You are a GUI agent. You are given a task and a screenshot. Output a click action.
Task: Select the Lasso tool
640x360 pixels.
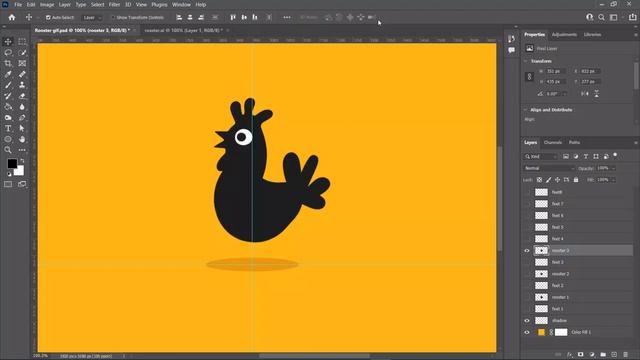(8, 53)
